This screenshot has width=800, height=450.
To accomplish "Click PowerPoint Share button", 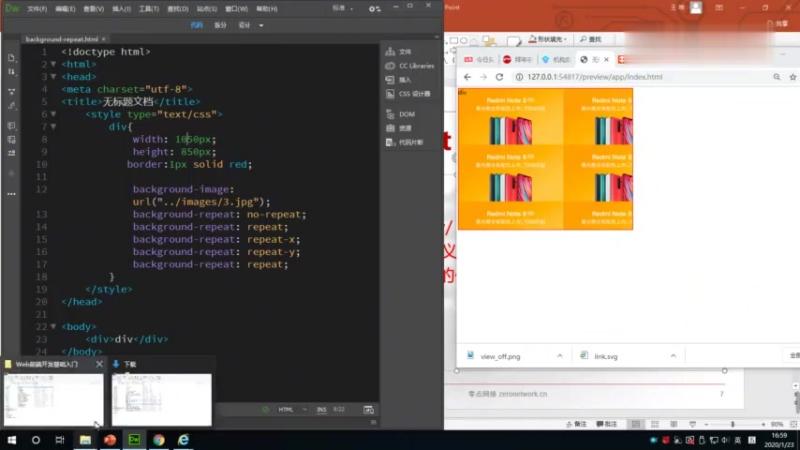I will click(x=778, y=23).
